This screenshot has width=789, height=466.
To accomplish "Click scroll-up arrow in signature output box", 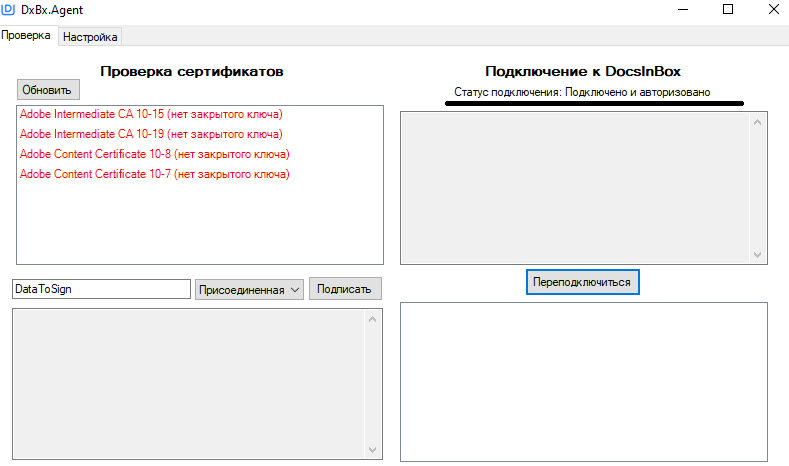I will point(373,319).
